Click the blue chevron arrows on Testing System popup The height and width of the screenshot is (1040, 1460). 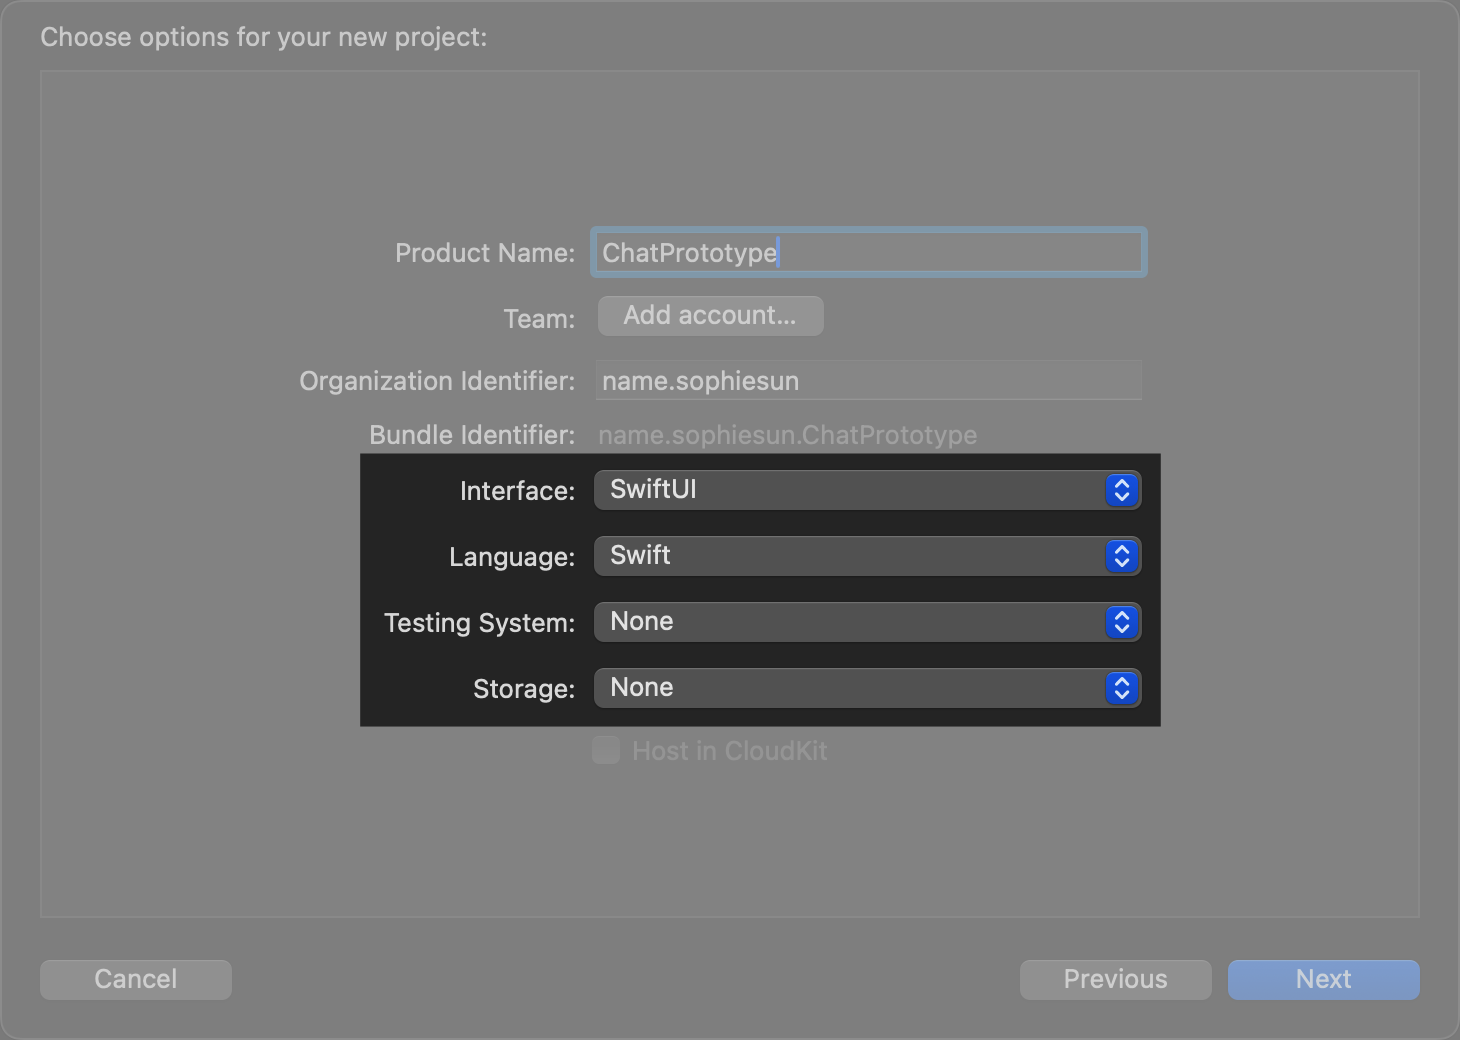point(1122,622)
